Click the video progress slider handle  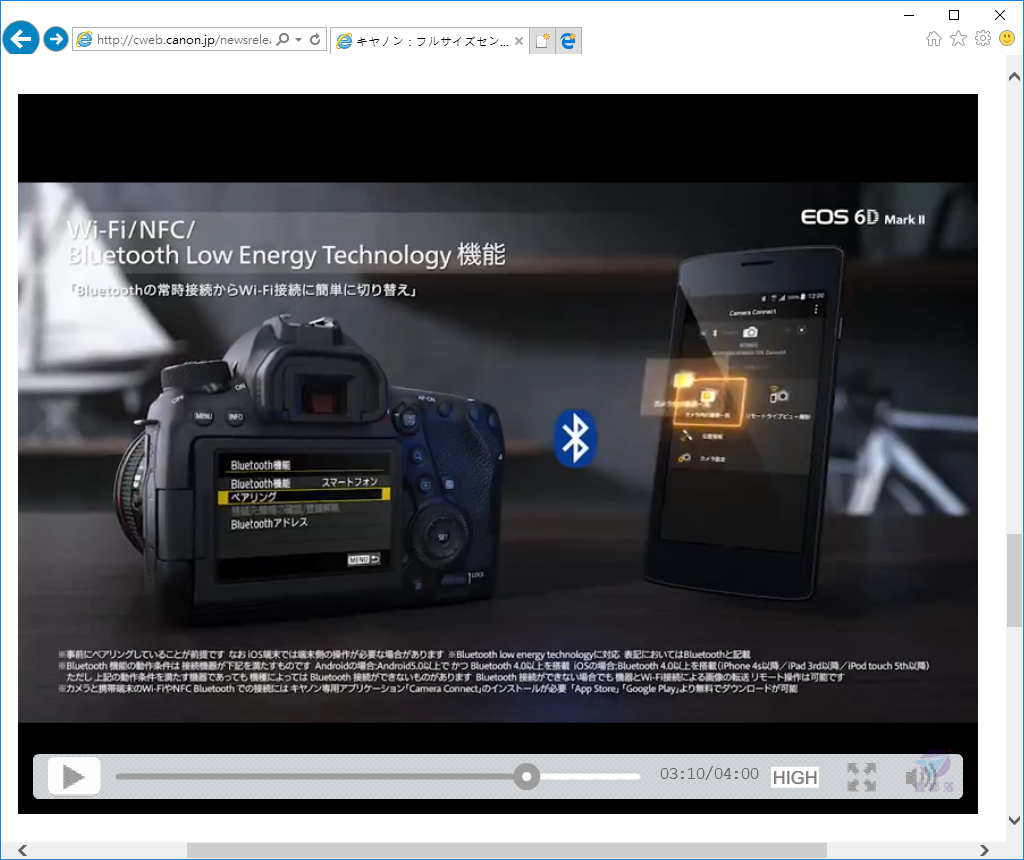coord(526,776)
